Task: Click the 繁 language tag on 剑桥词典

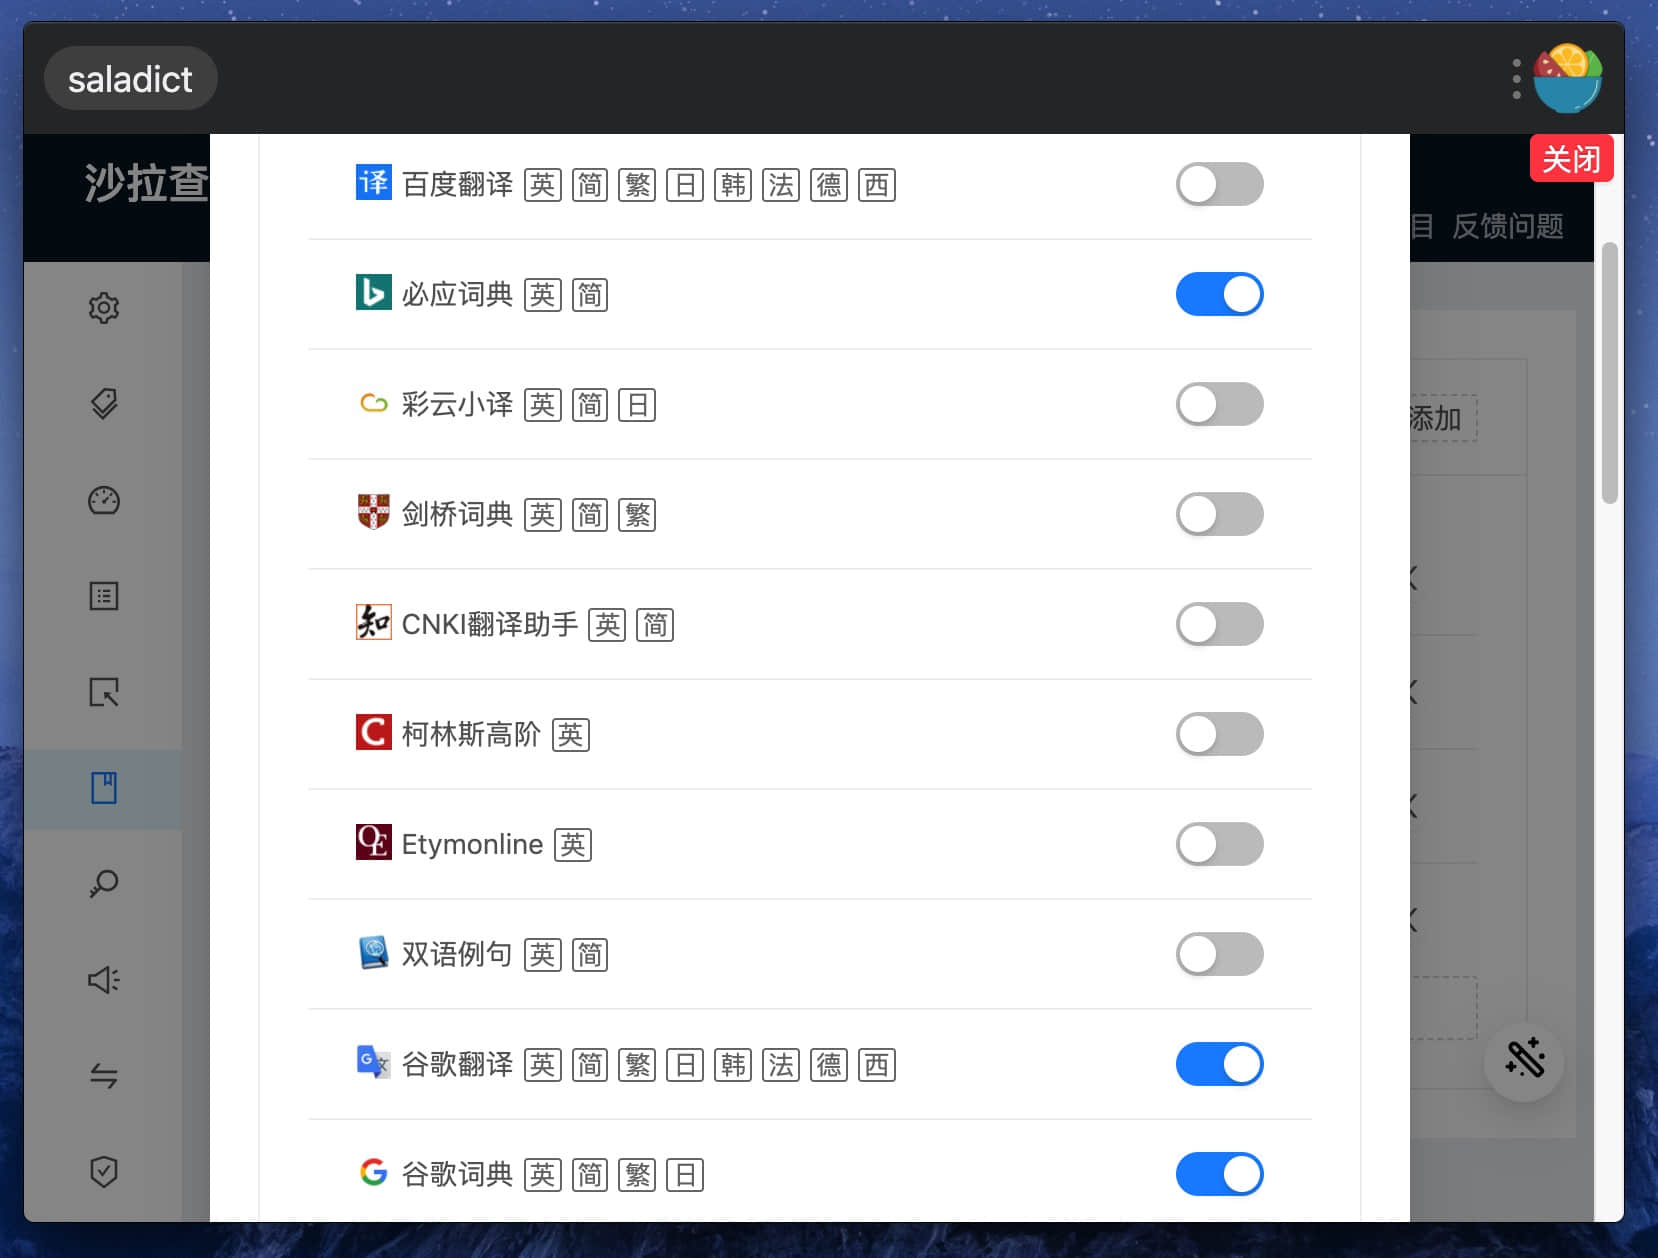Action: (x=637, y=515)
